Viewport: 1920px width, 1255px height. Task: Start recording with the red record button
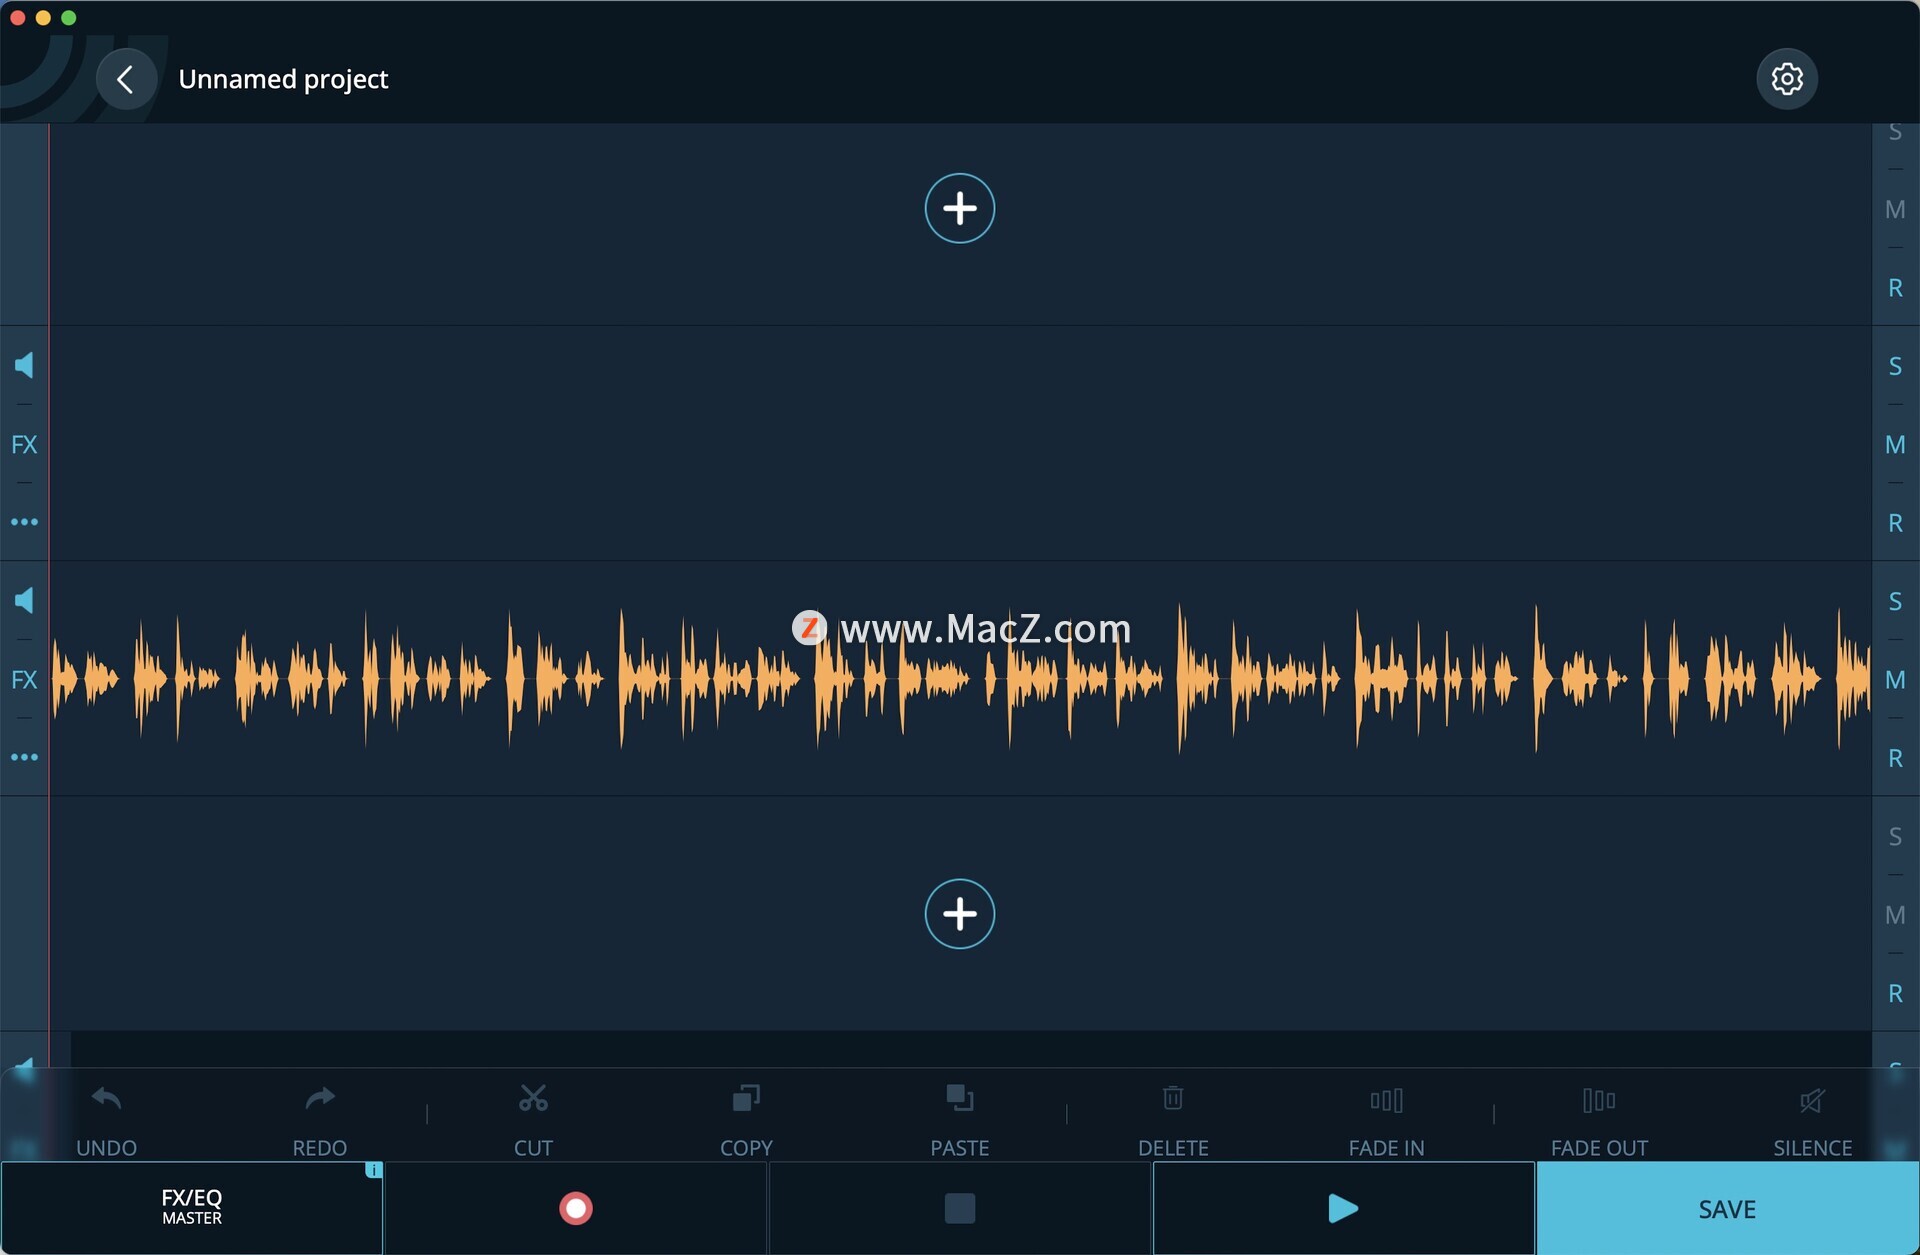click(575, 1208)
